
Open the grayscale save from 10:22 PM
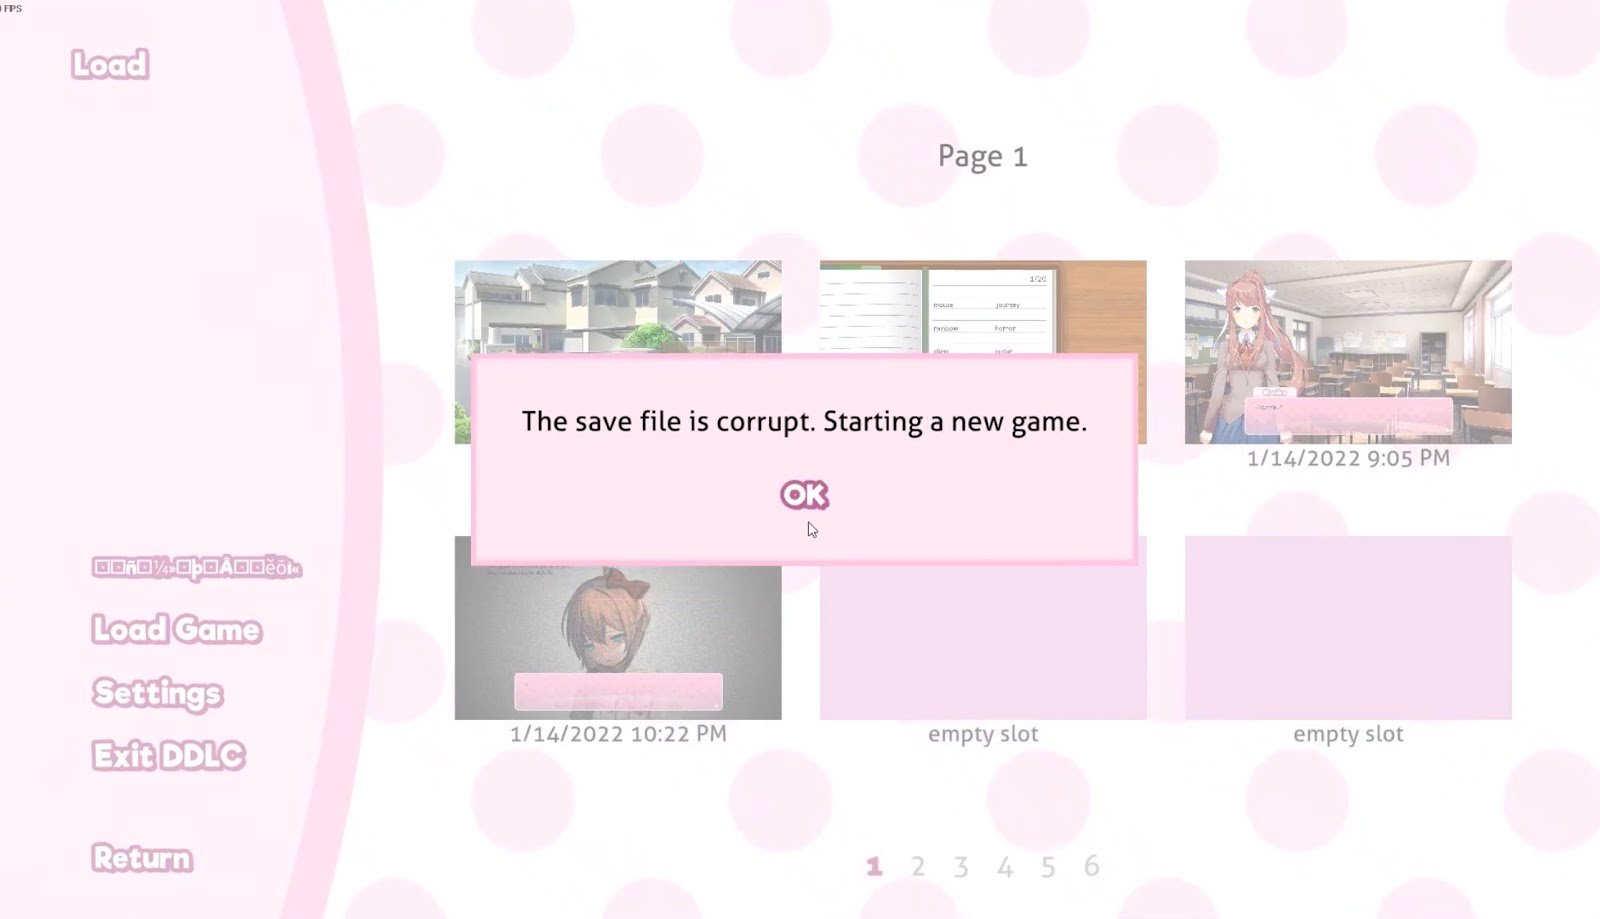617,640
